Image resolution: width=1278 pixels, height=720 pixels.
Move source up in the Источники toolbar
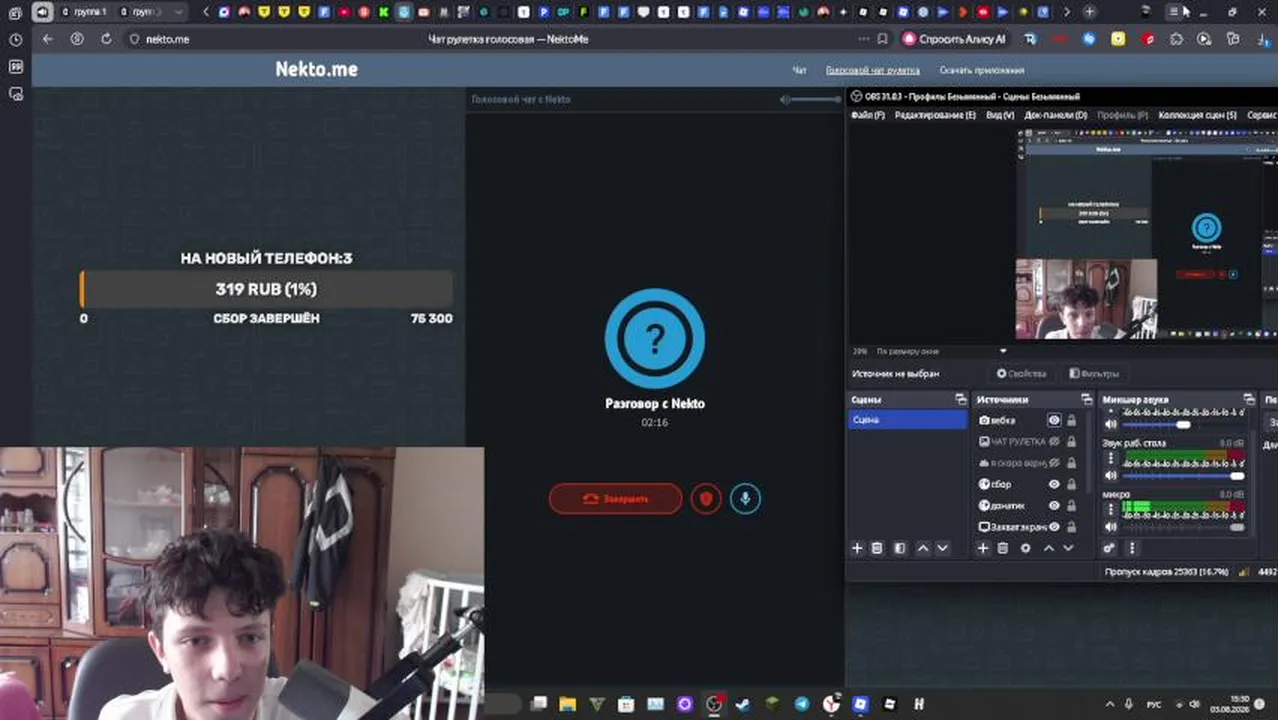point(1049,548)
